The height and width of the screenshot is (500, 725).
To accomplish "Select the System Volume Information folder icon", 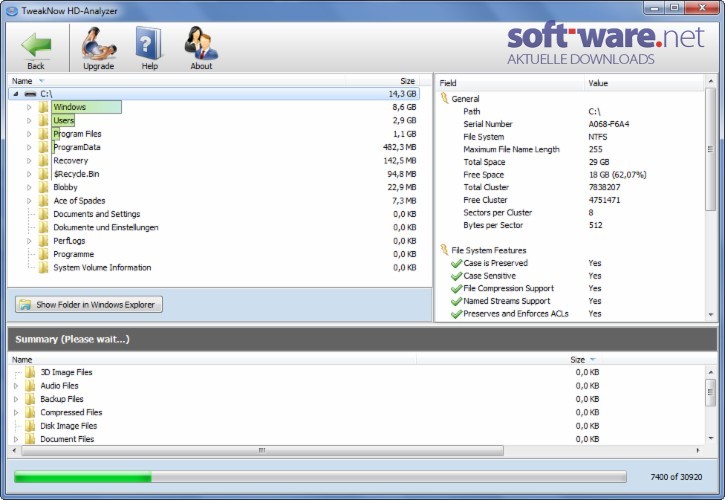I will 43,268.
